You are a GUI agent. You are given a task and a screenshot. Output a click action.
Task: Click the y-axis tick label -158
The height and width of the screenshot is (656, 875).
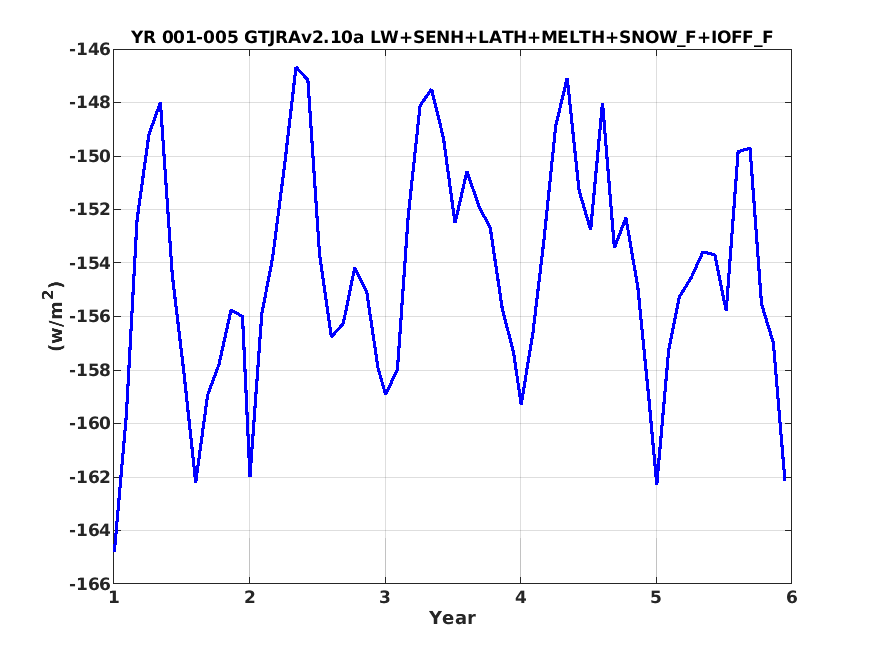pos(90,370)
